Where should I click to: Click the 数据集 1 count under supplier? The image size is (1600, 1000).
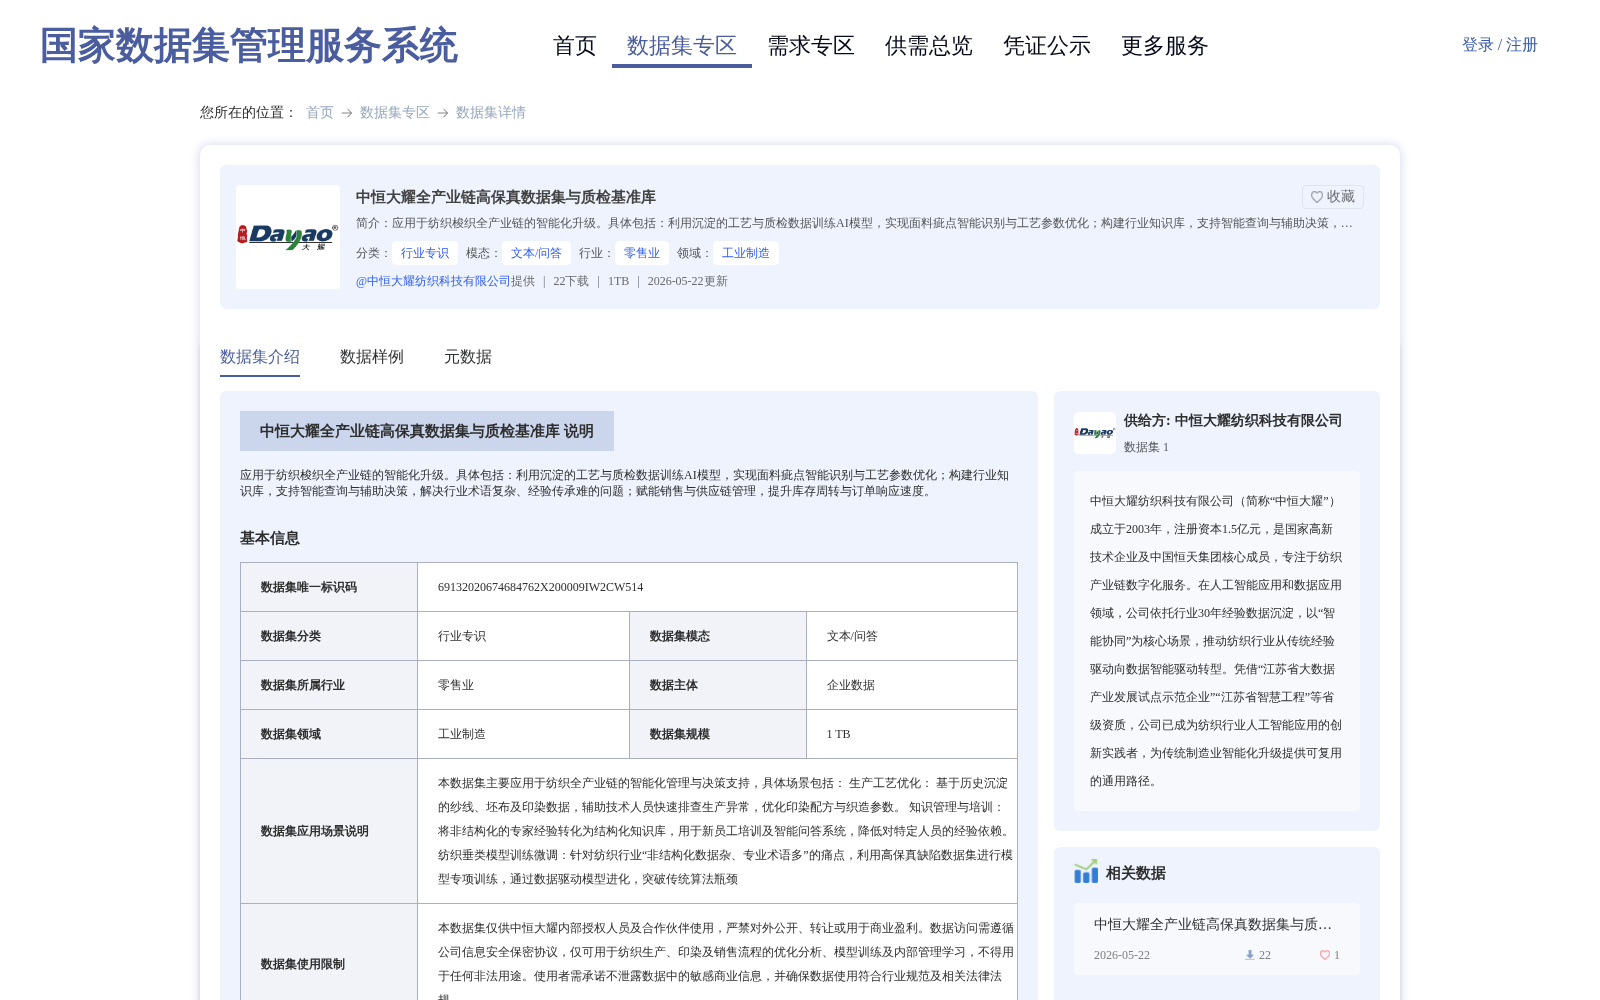click(x=1146, y=447)
